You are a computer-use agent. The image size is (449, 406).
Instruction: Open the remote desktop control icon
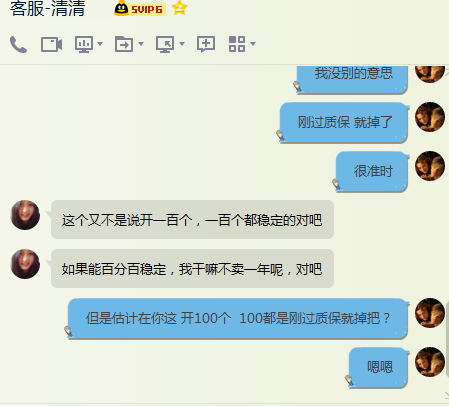click(x=165, y=44)
